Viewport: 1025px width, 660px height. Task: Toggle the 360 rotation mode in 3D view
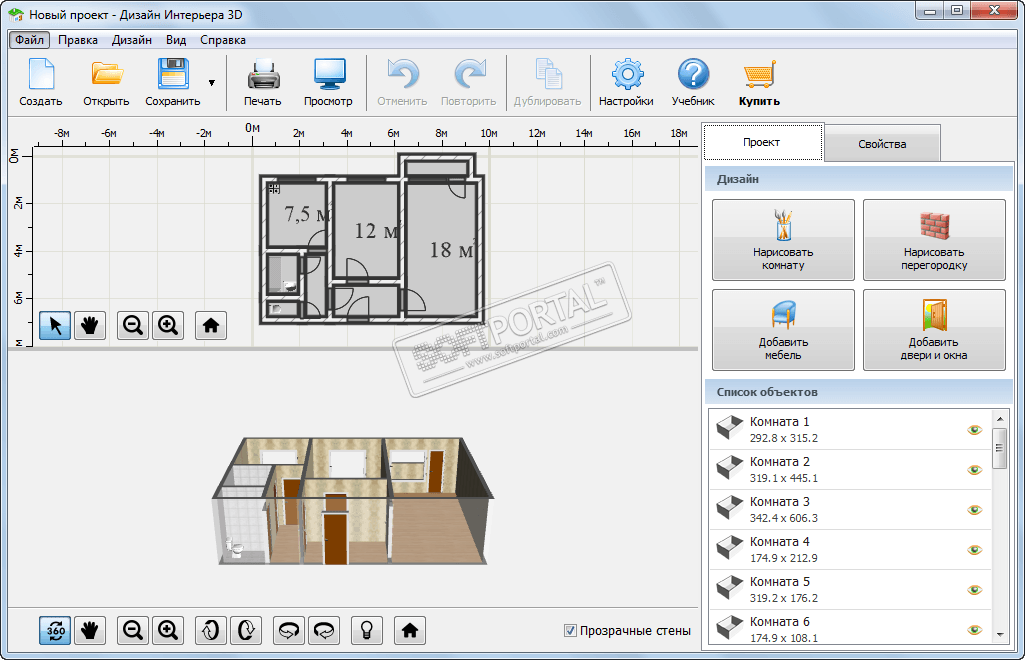click(55, 631)
